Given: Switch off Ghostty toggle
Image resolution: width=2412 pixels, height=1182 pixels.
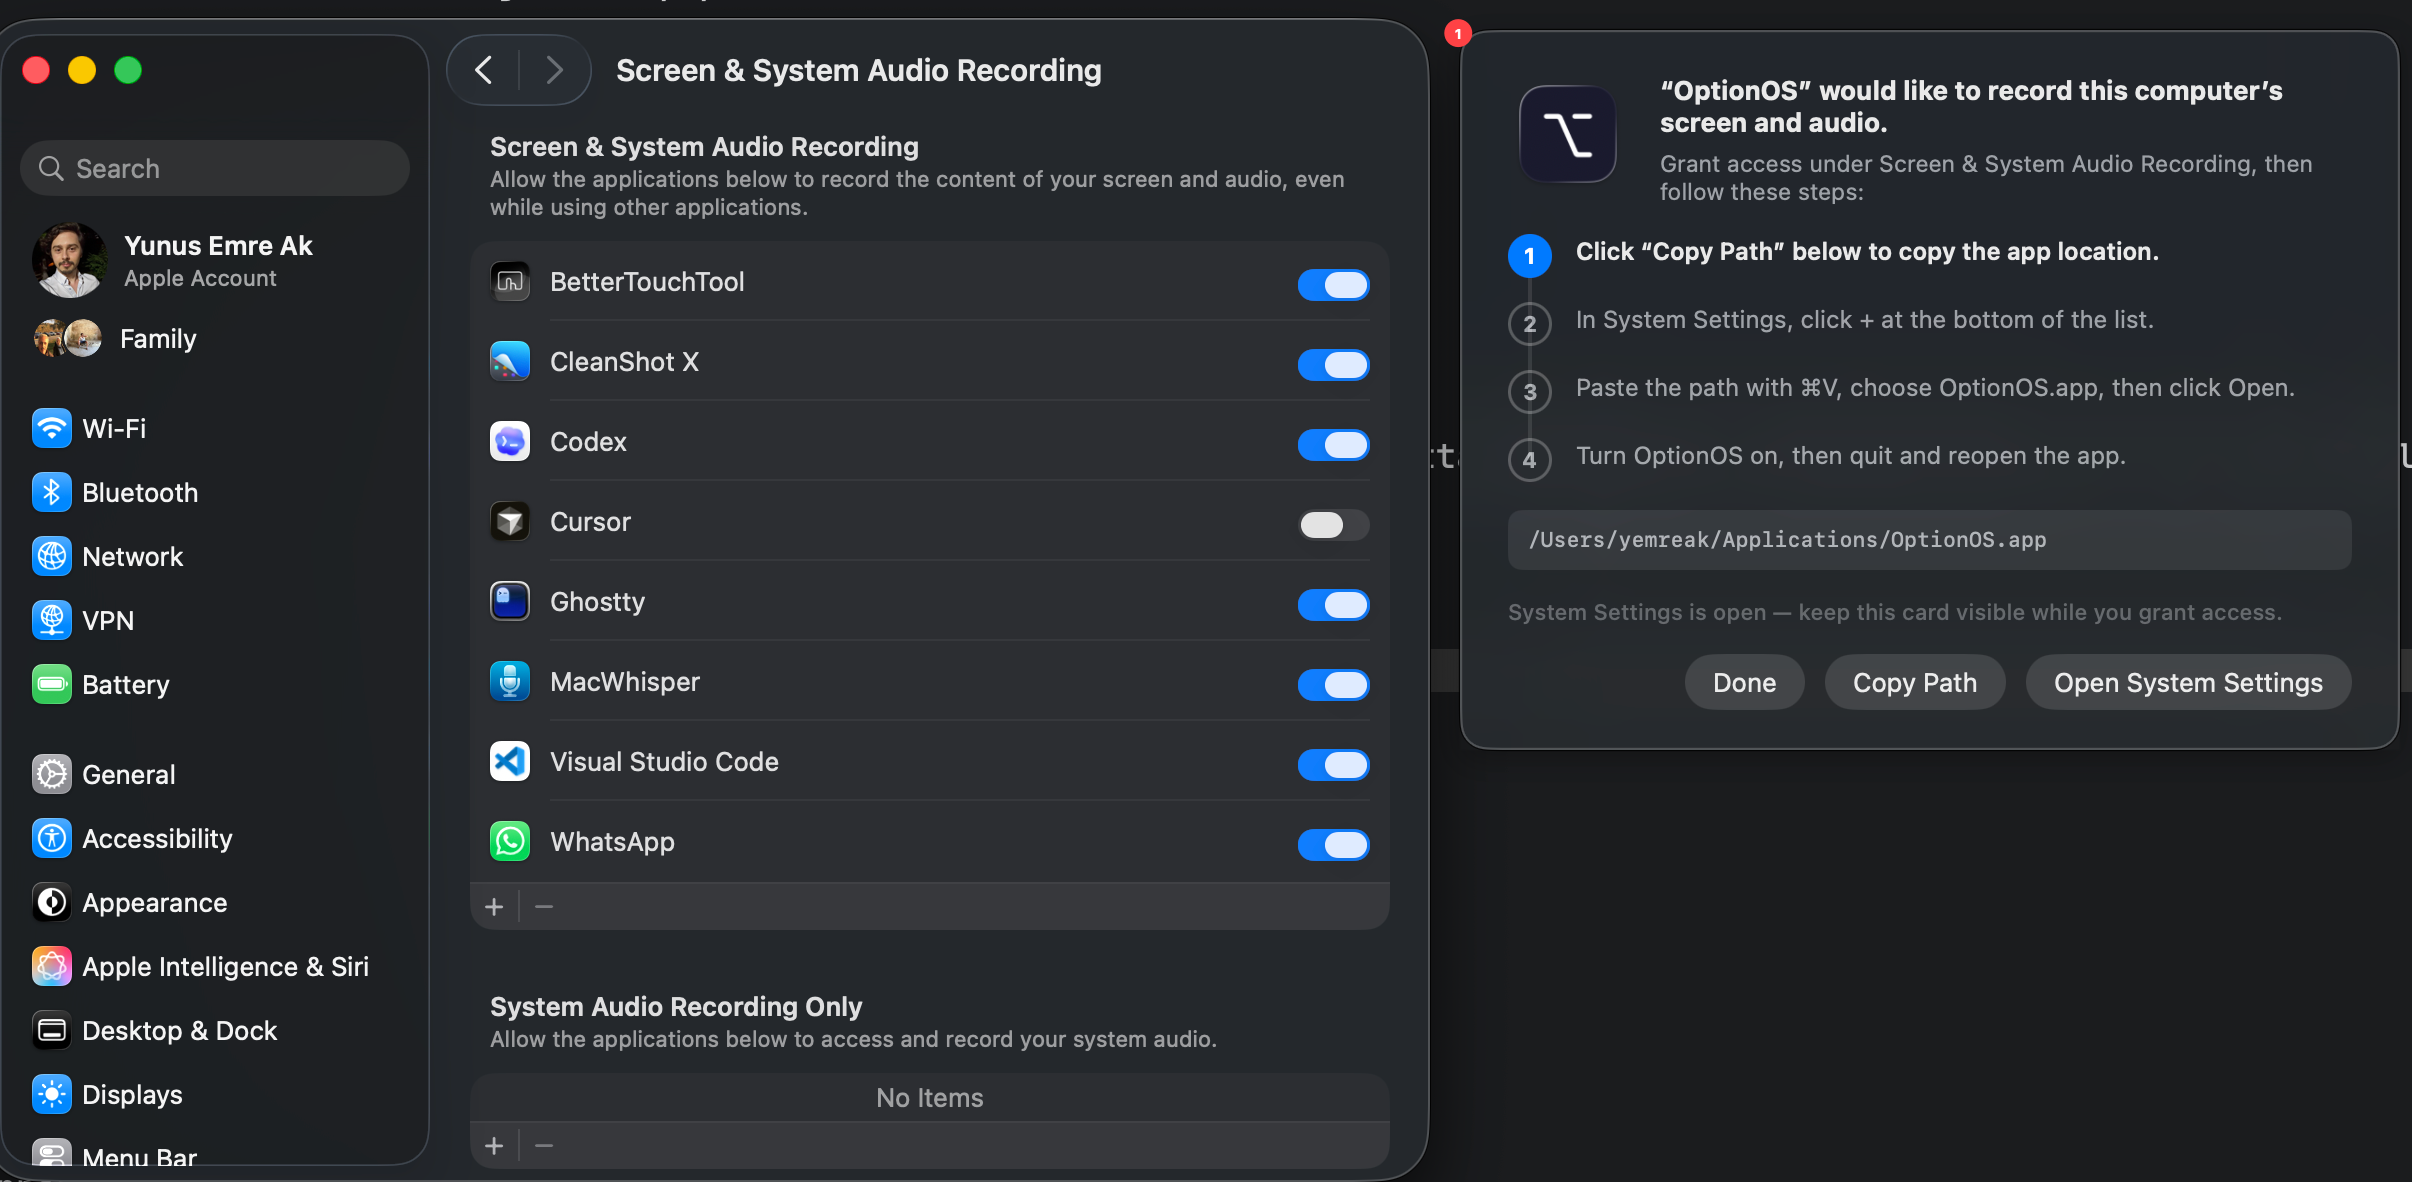Looking at the screenshot, I should [x=1334, y=605].
